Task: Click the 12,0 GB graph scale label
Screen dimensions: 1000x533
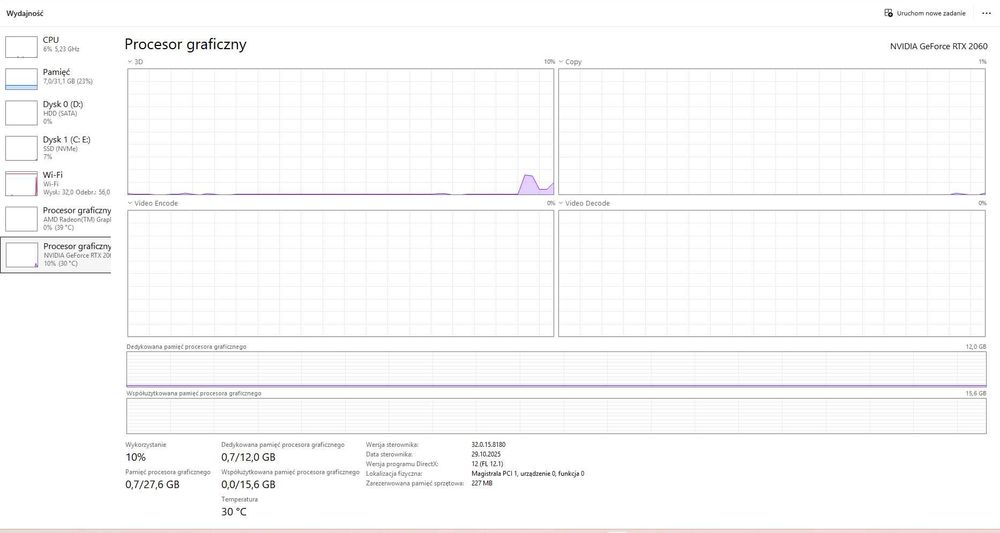Action: (x=976, y=347)
